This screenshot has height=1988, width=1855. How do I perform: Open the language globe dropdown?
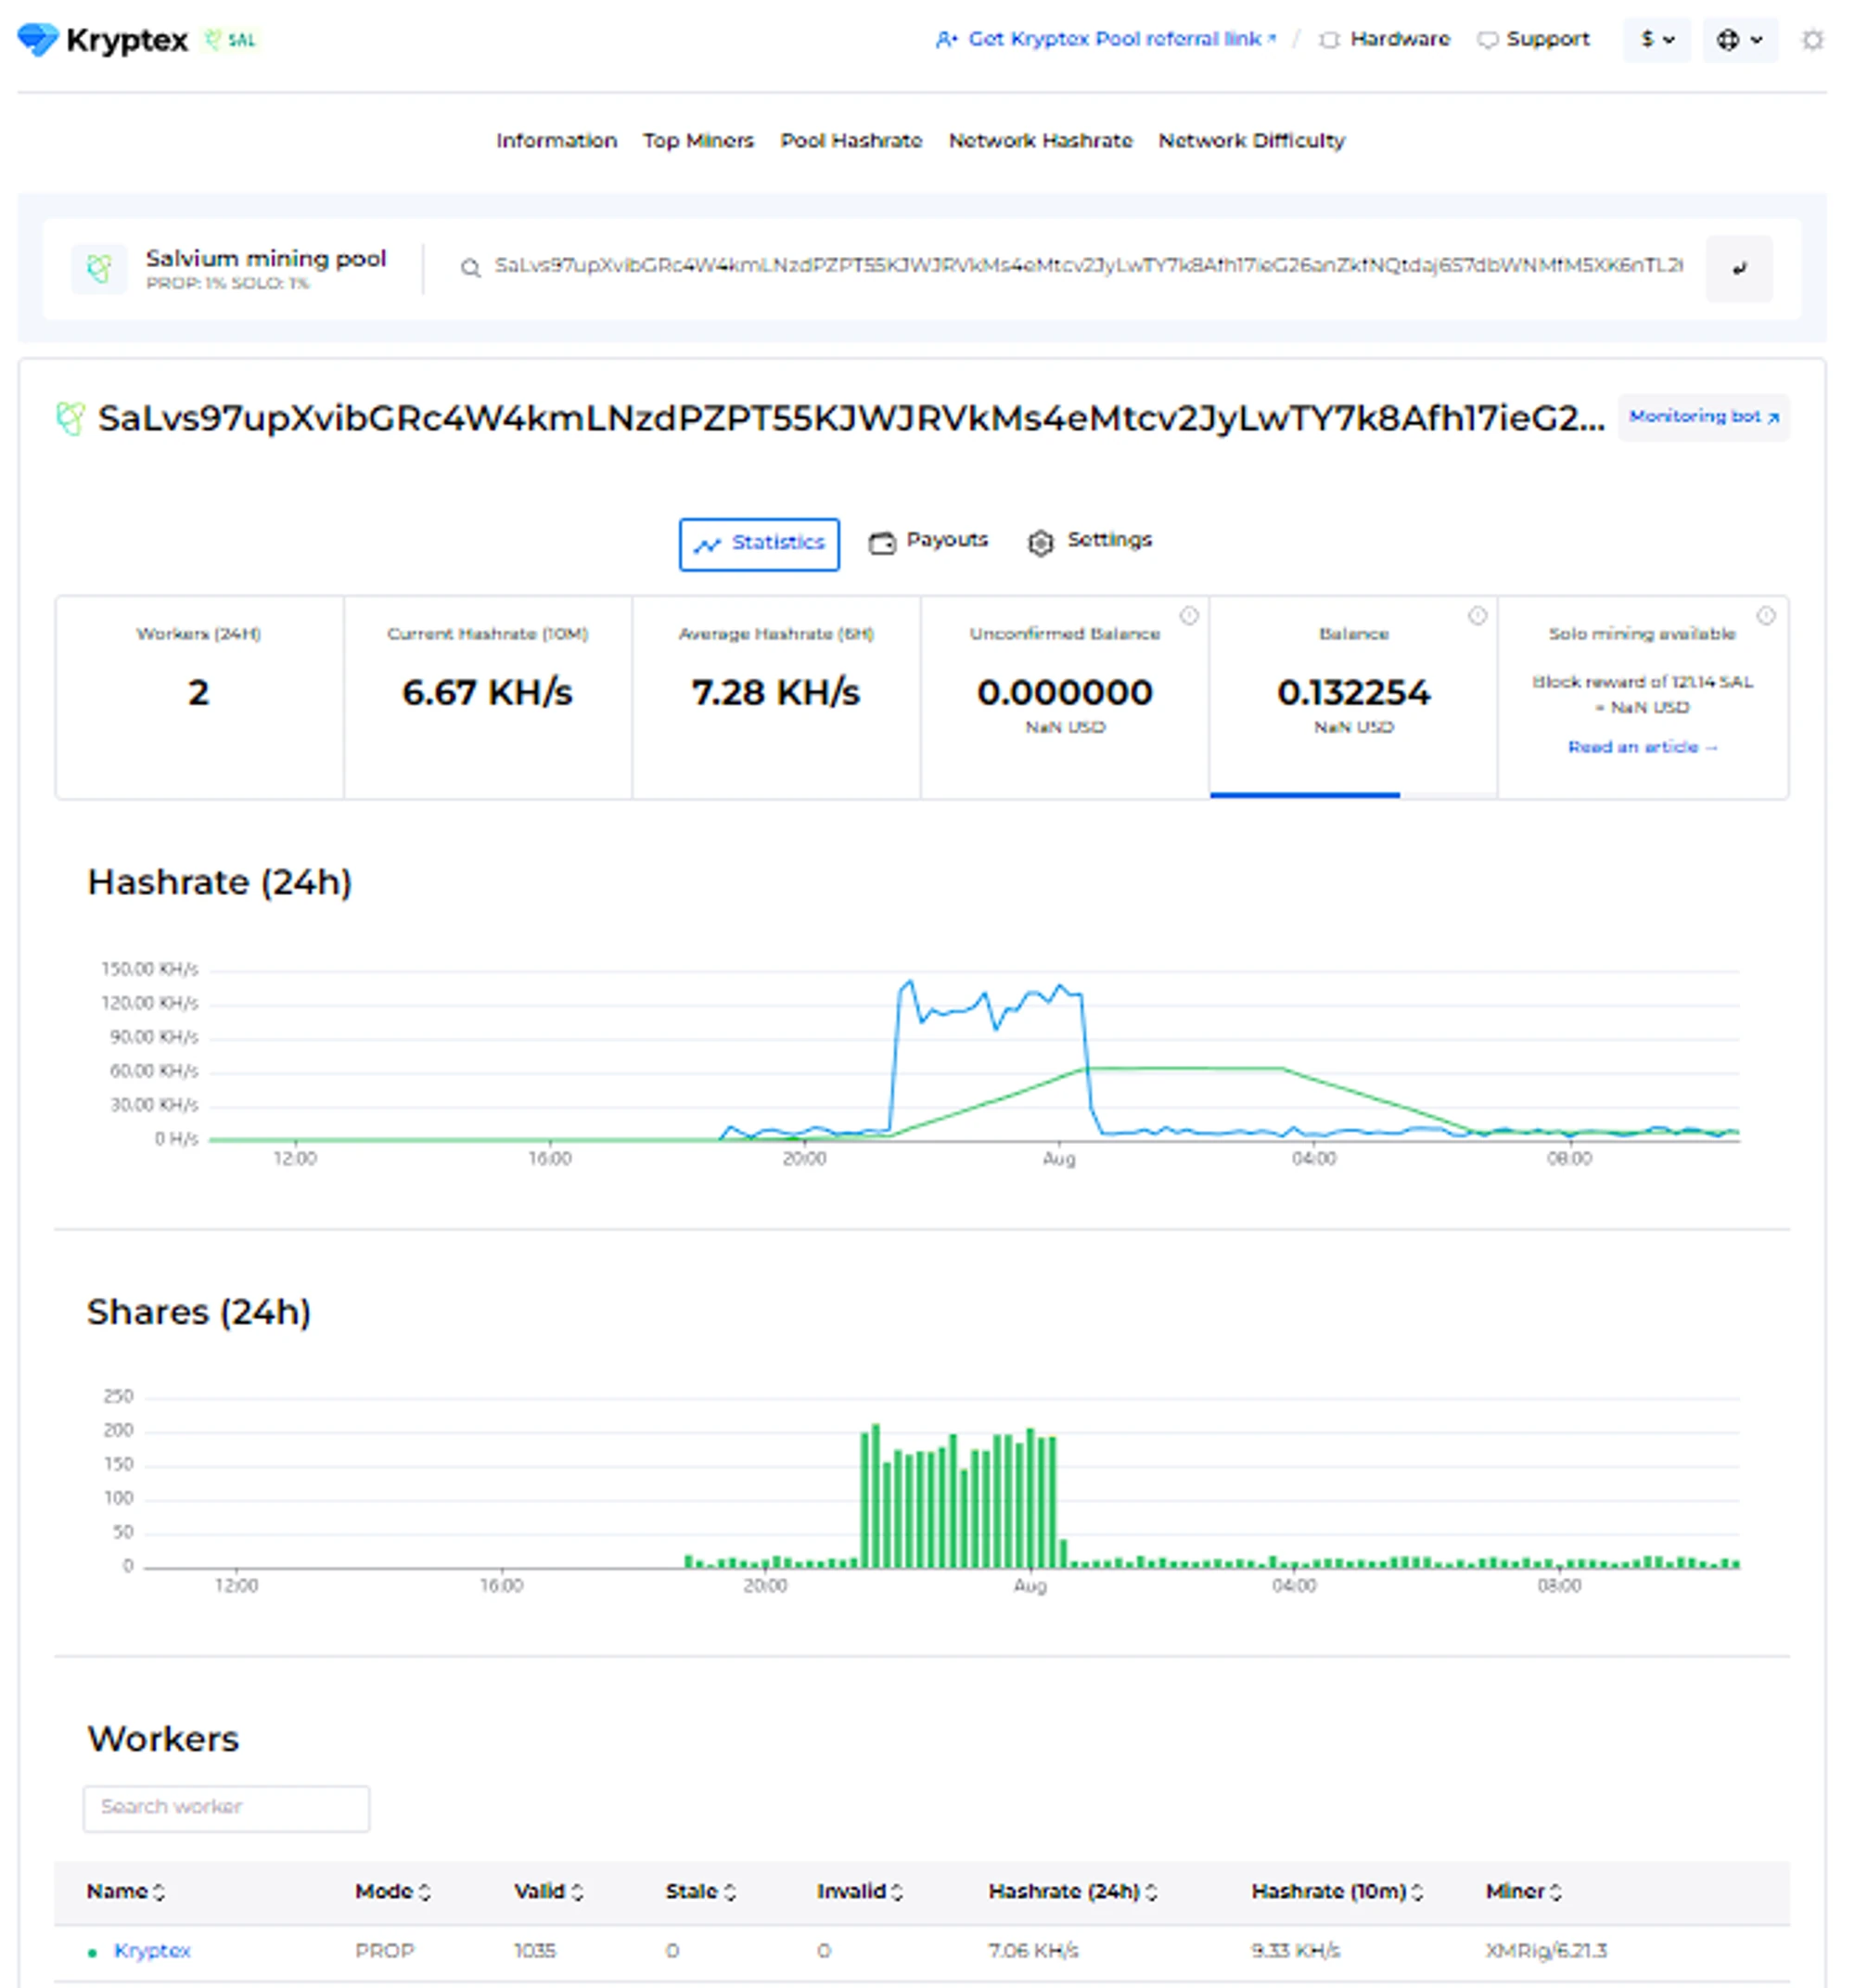click(1738, 40)
